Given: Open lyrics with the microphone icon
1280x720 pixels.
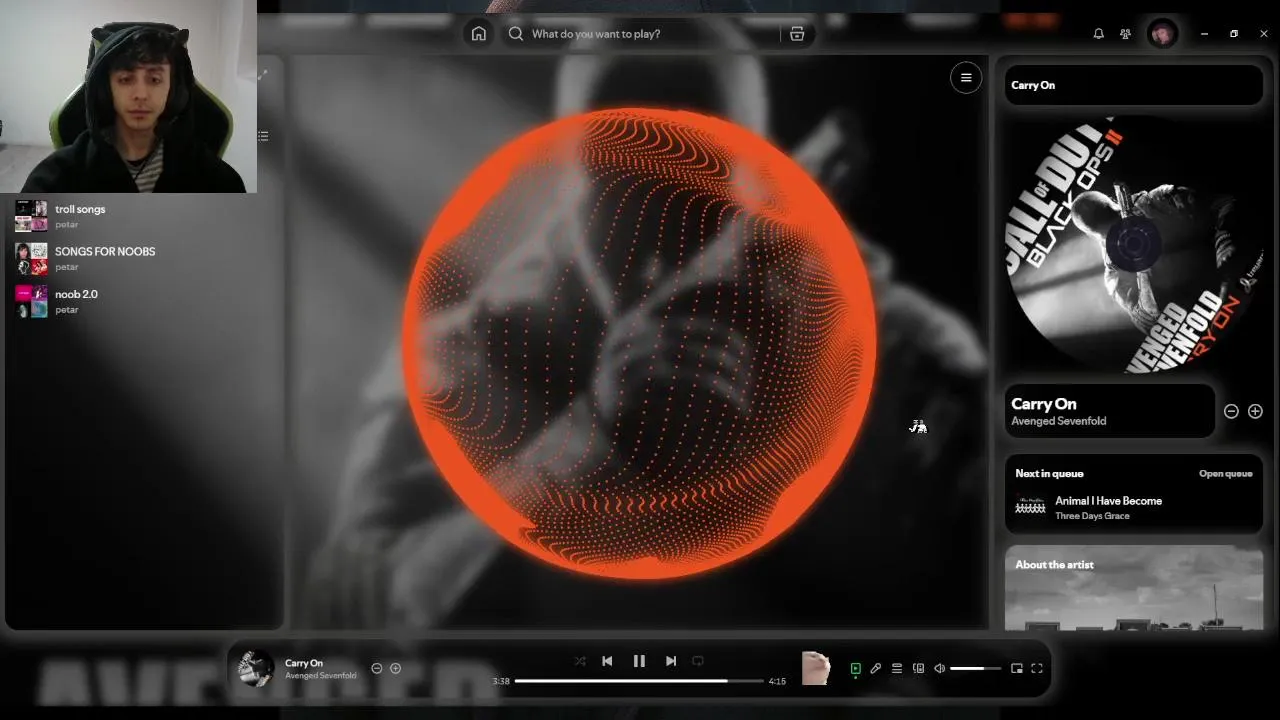Looking at the screenshot, I should 876,669.
